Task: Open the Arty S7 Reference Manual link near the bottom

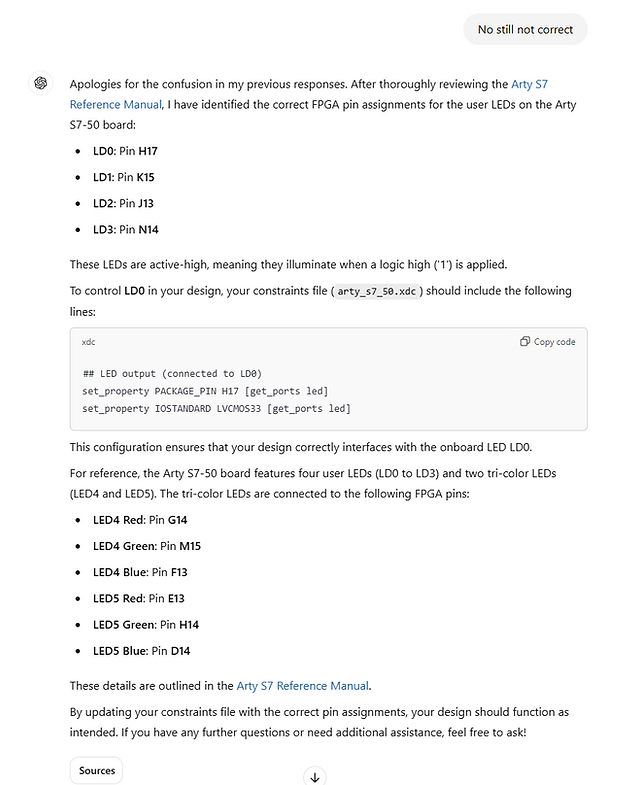Action: point(302,685)
